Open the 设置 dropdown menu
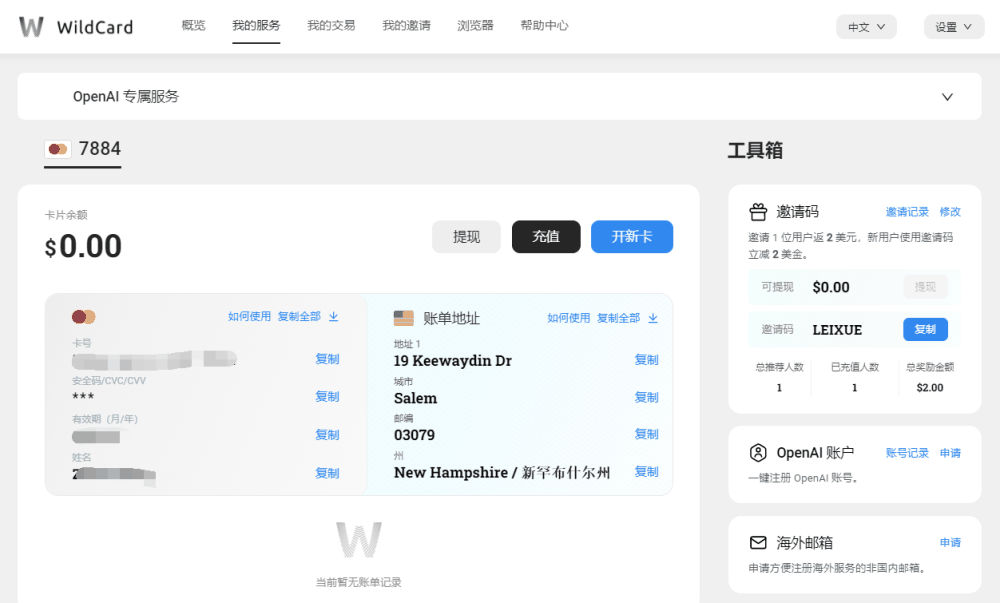1000x603 pixels. click(x=954, y=26)
